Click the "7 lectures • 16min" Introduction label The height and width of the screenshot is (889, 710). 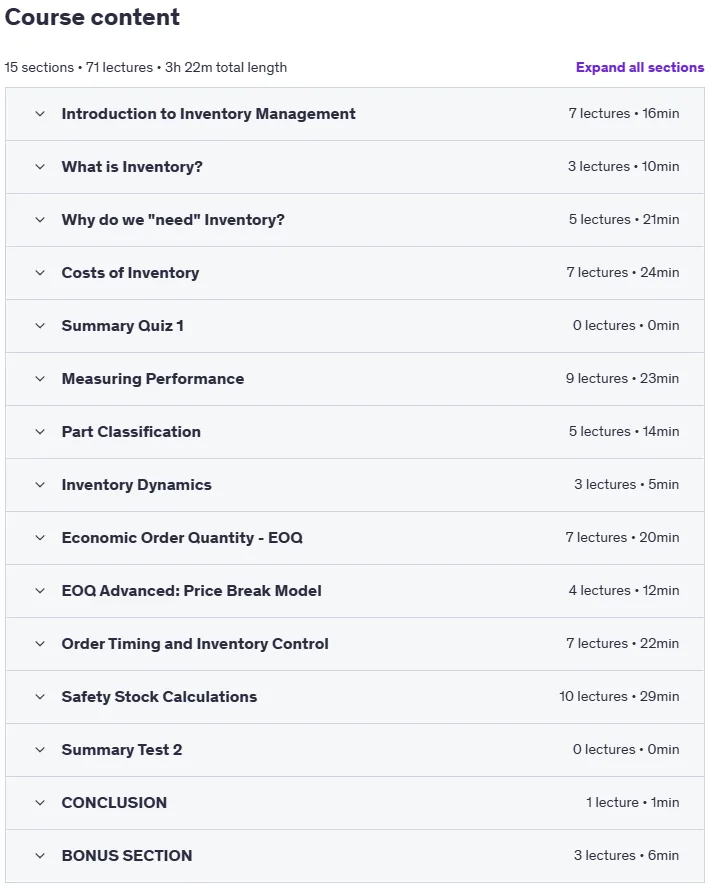coord(624,113)
